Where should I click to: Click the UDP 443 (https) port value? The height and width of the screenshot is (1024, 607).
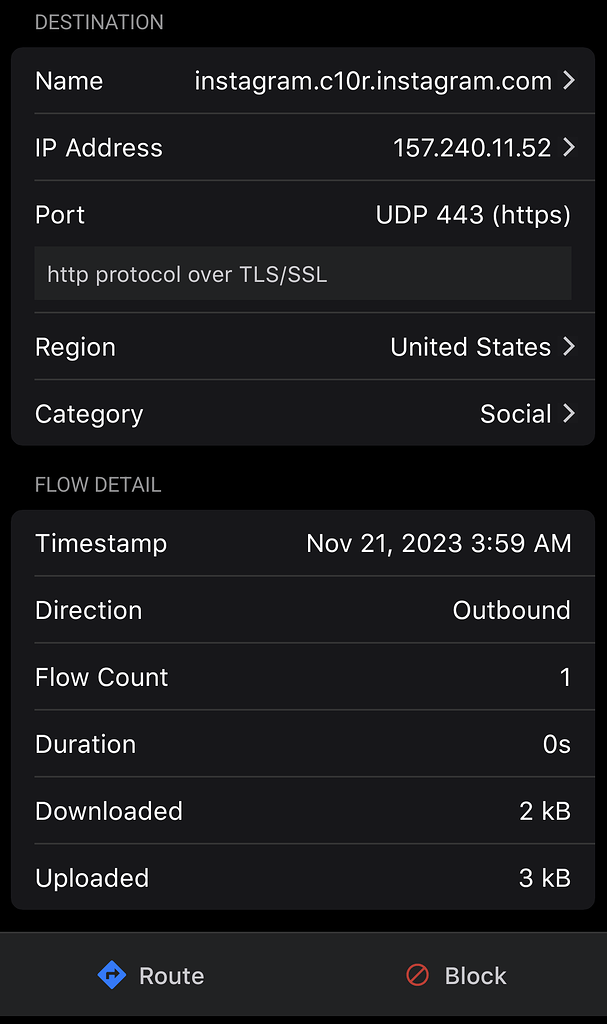(473, 214)
